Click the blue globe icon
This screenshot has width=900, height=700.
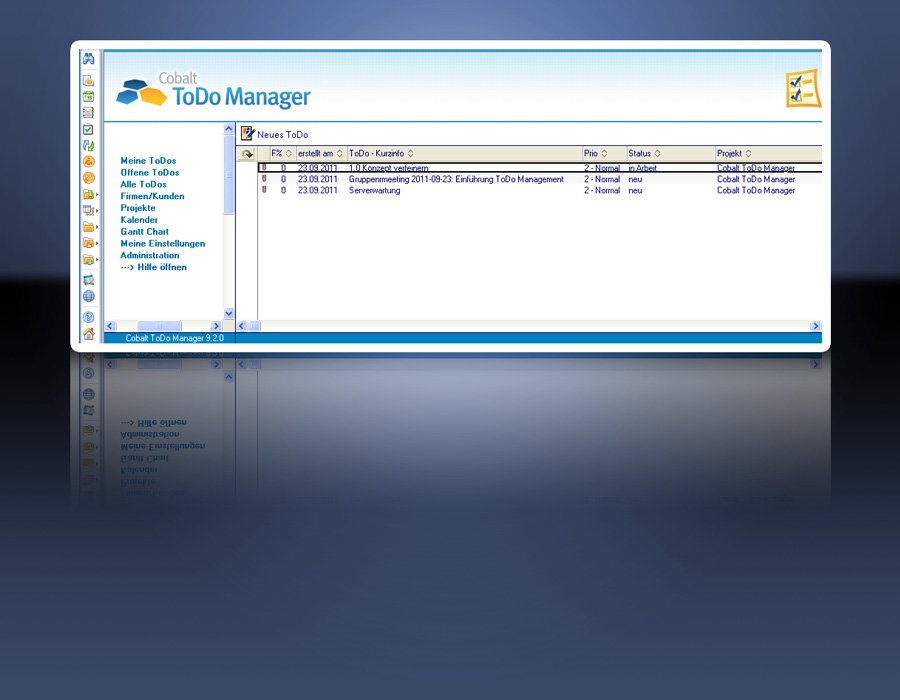(x=88, y=296)
